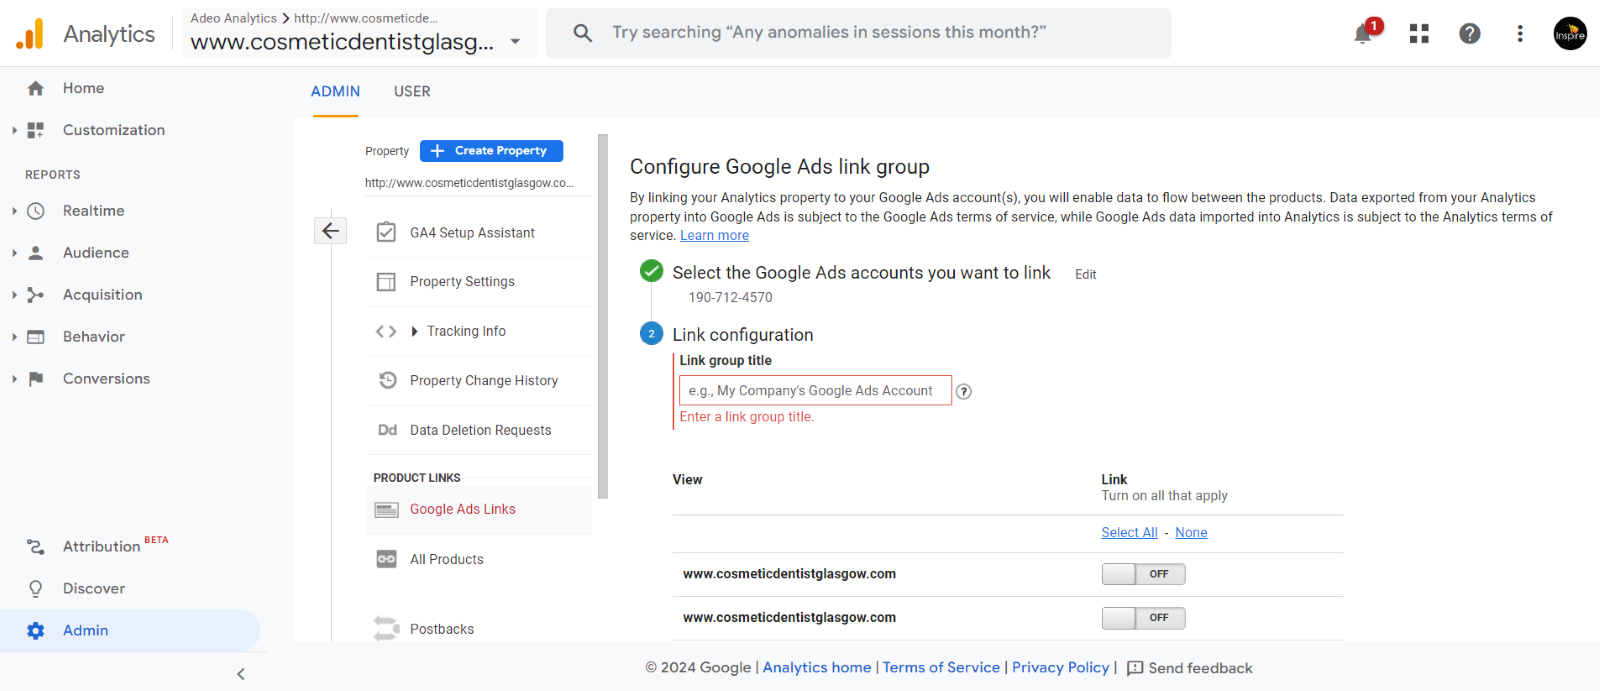Click the Link group title input field

pyautogui.click(x=815, y=391)
